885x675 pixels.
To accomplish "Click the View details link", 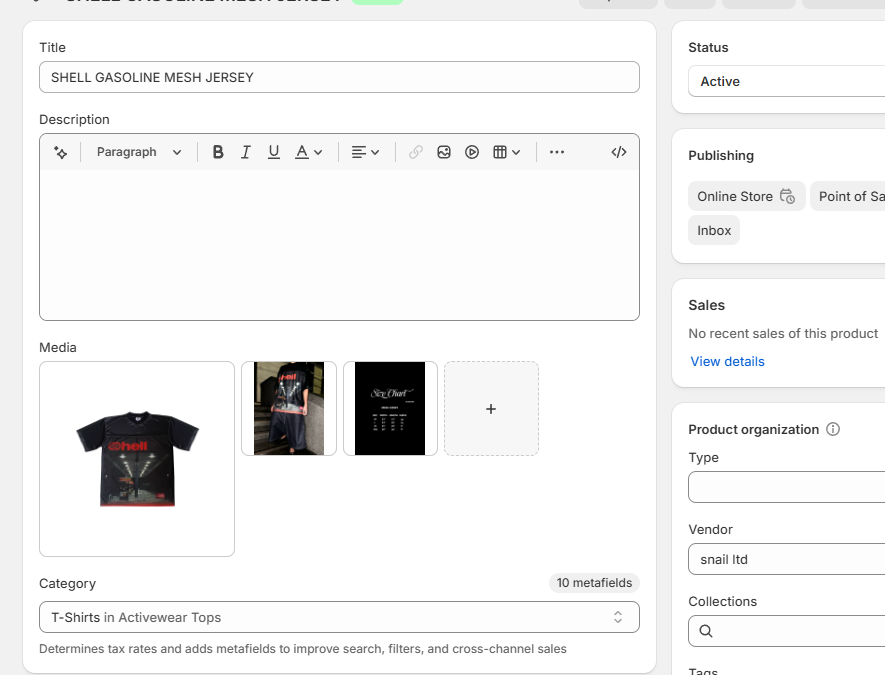I will pyautogui.click(x=727, y=361).
